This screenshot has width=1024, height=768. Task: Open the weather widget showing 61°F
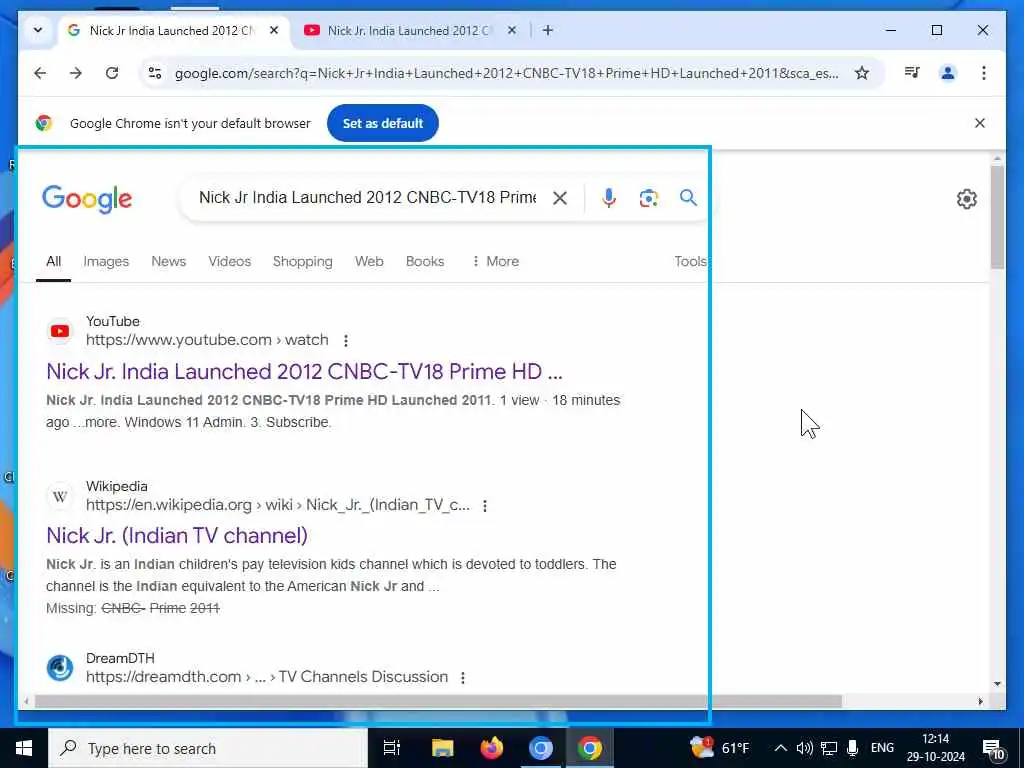coord(720,747)
